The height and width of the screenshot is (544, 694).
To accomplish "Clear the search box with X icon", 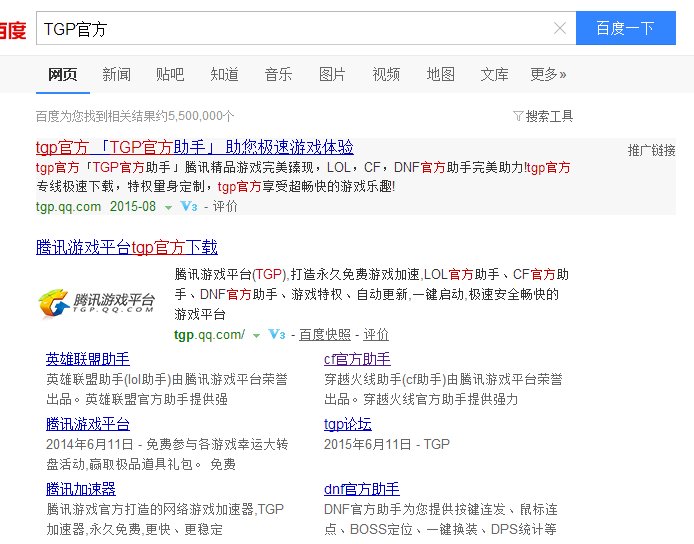I will (559, 28).
